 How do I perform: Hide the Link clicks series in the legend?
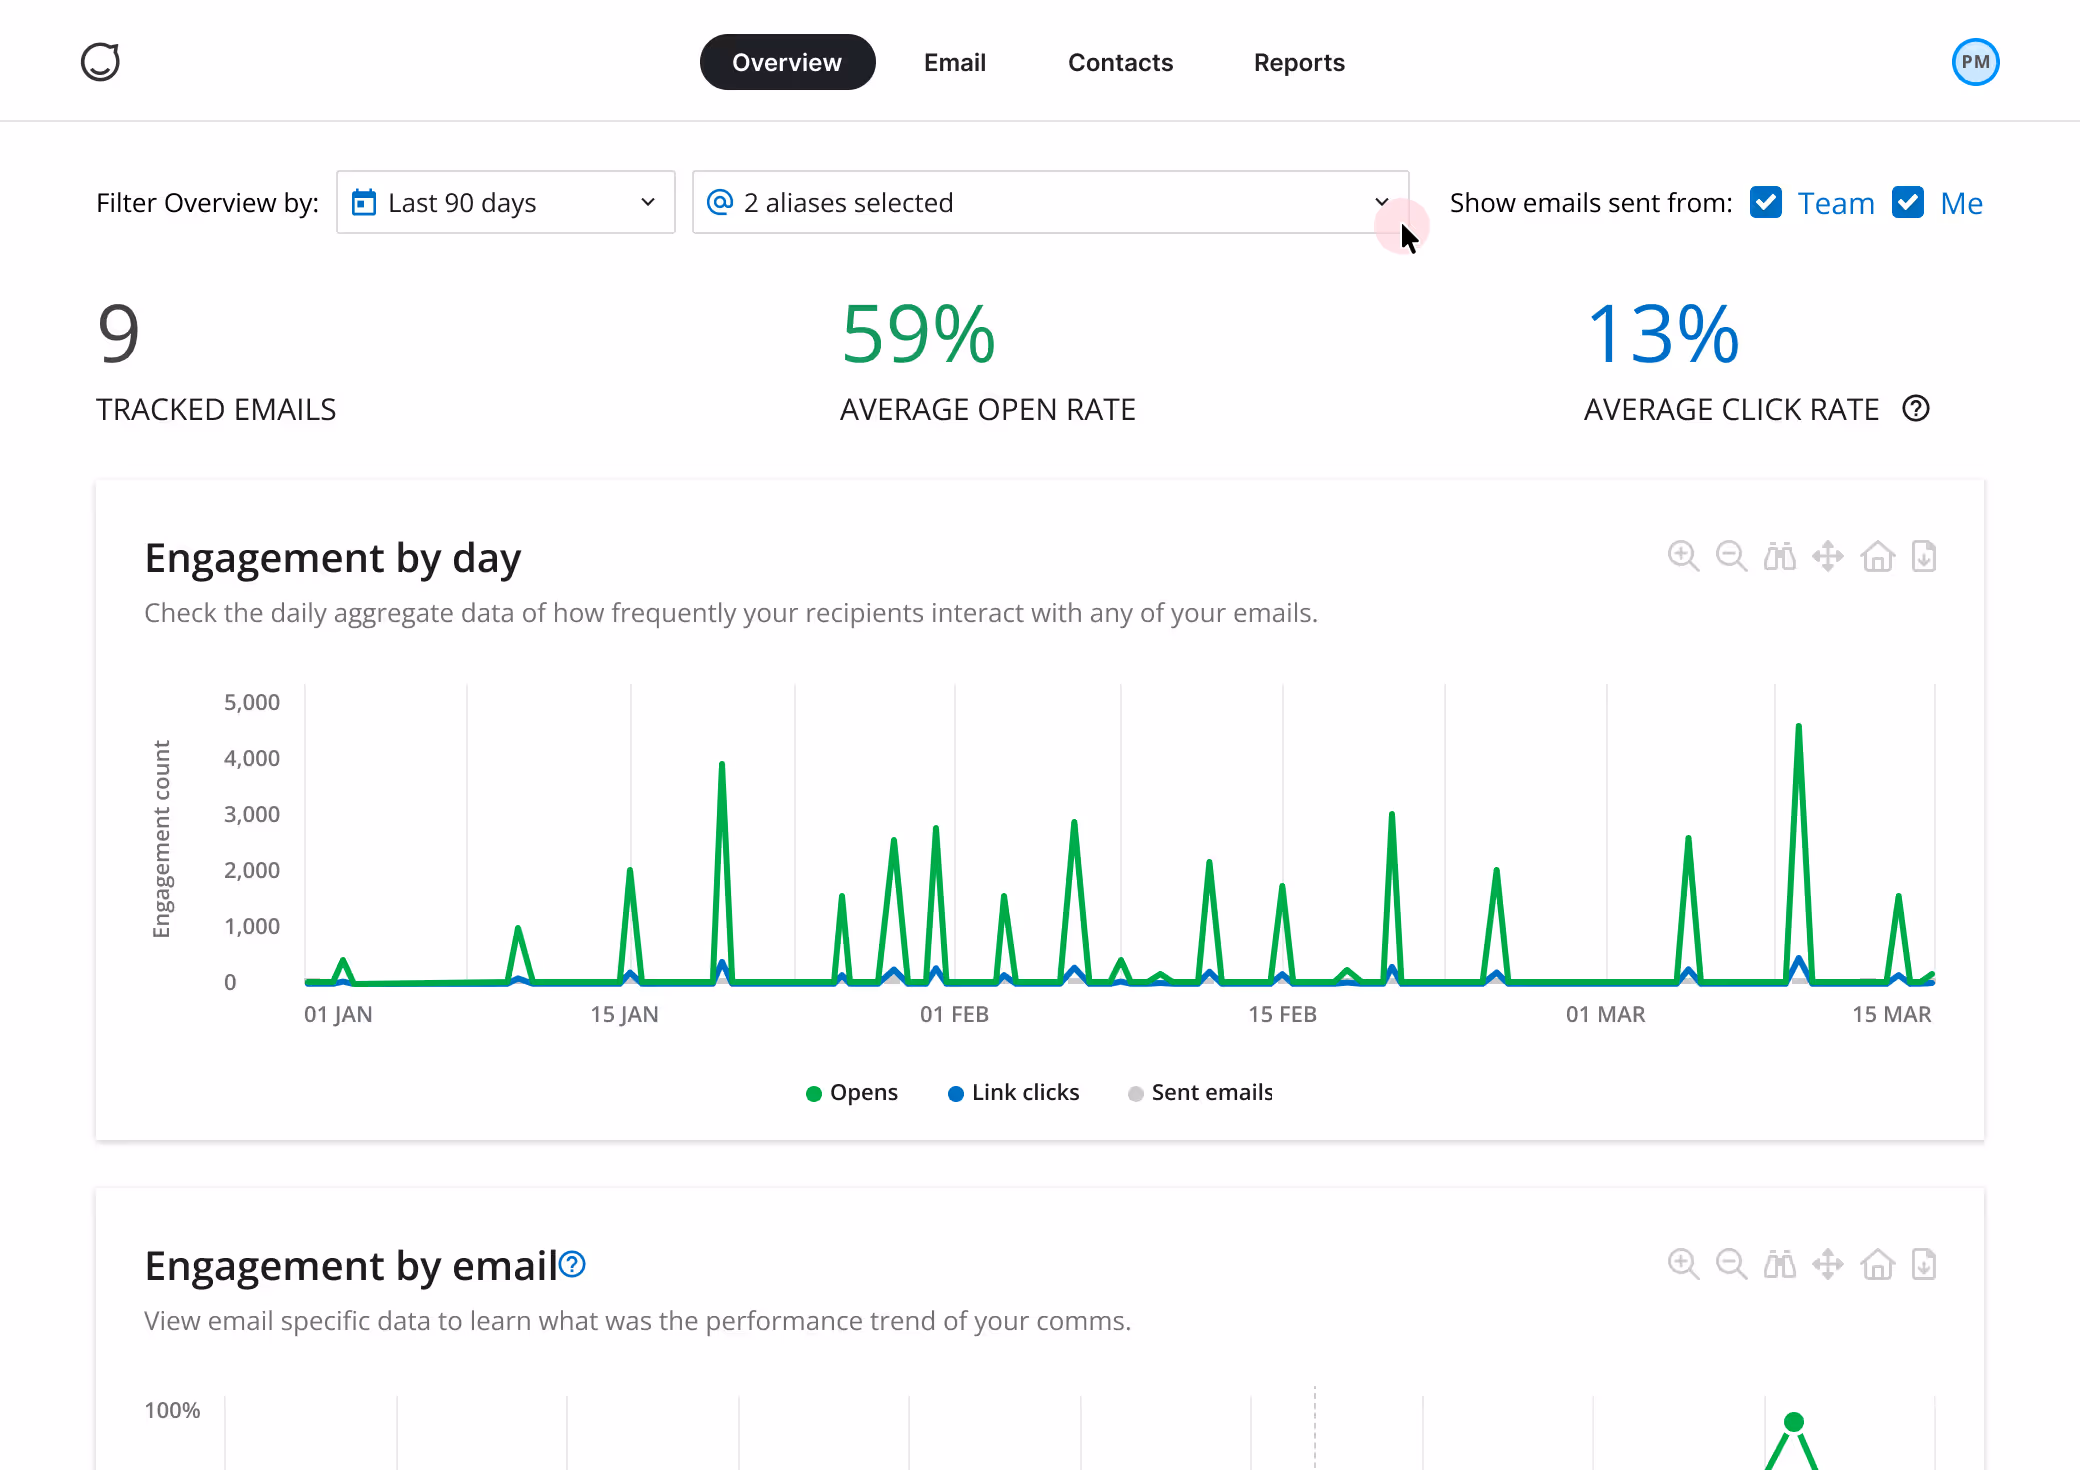click(1013, 1092)
